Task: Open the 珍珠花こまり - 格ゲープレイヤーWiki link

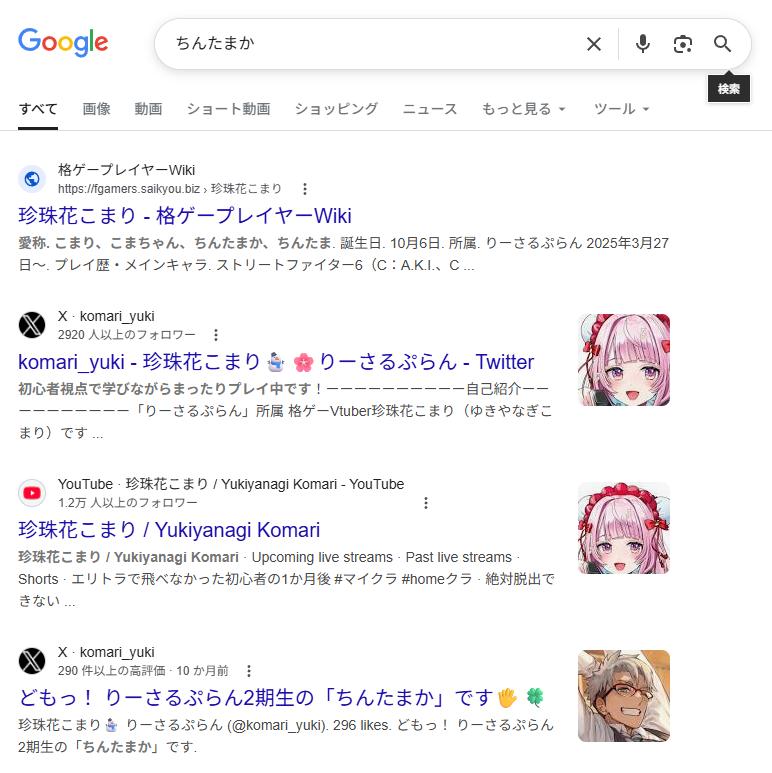Action: [x=185, y=216]
